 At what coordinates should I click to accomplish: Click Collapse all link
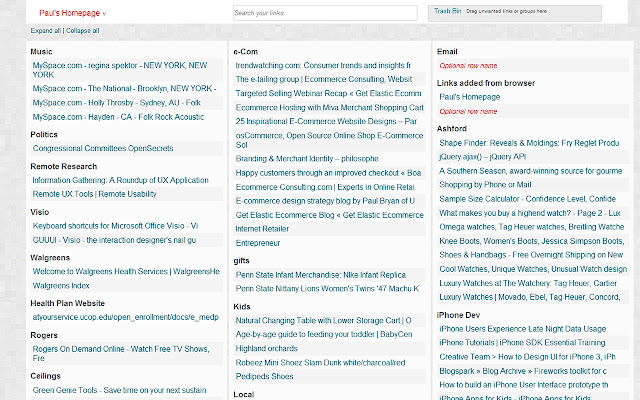click(x=82, y=31)
